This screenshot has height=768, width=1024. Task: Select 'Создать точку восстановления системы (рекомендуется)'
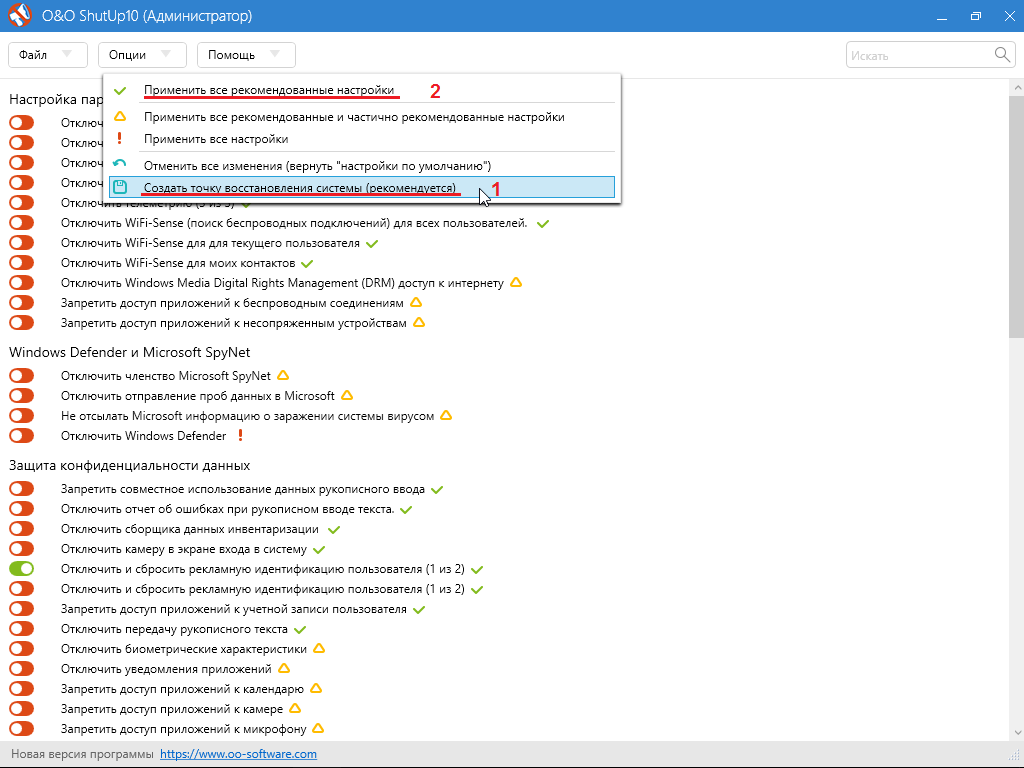(362, 187)
